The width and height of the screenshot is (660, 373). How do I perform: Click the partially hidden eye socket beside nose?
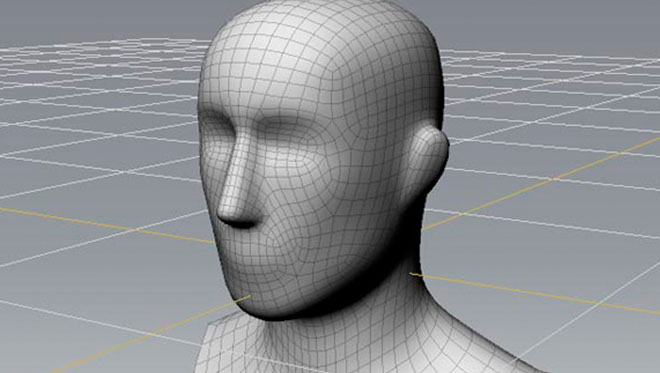217,120
